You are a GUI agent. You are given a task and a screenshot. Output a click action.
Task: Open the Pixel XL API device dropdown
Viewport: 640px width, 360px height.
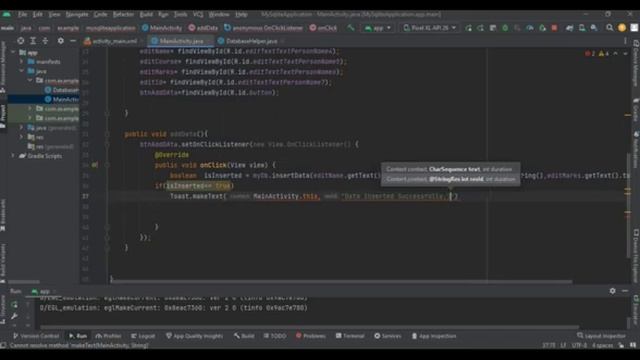click(429, 28)
